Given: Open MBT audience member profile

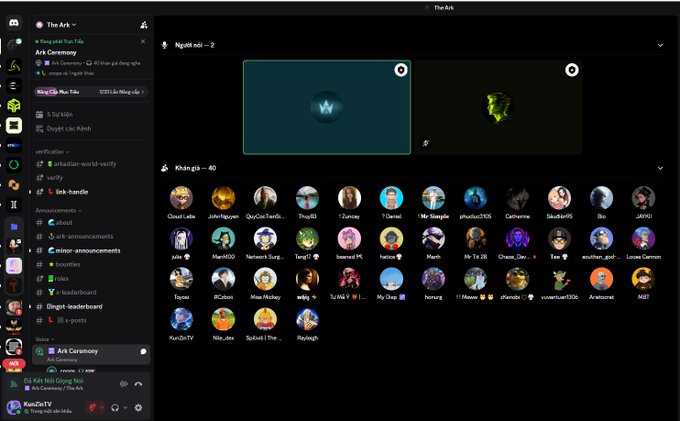Looking at the screenshot, I should coord(644,284).
